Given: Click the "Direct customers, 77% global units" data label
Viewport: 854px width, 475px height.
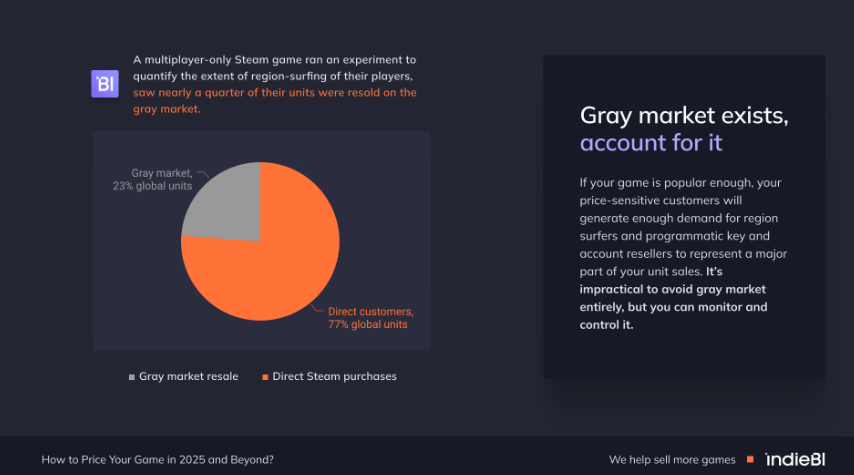Looking at the screenshot, I should click(370, 317).
